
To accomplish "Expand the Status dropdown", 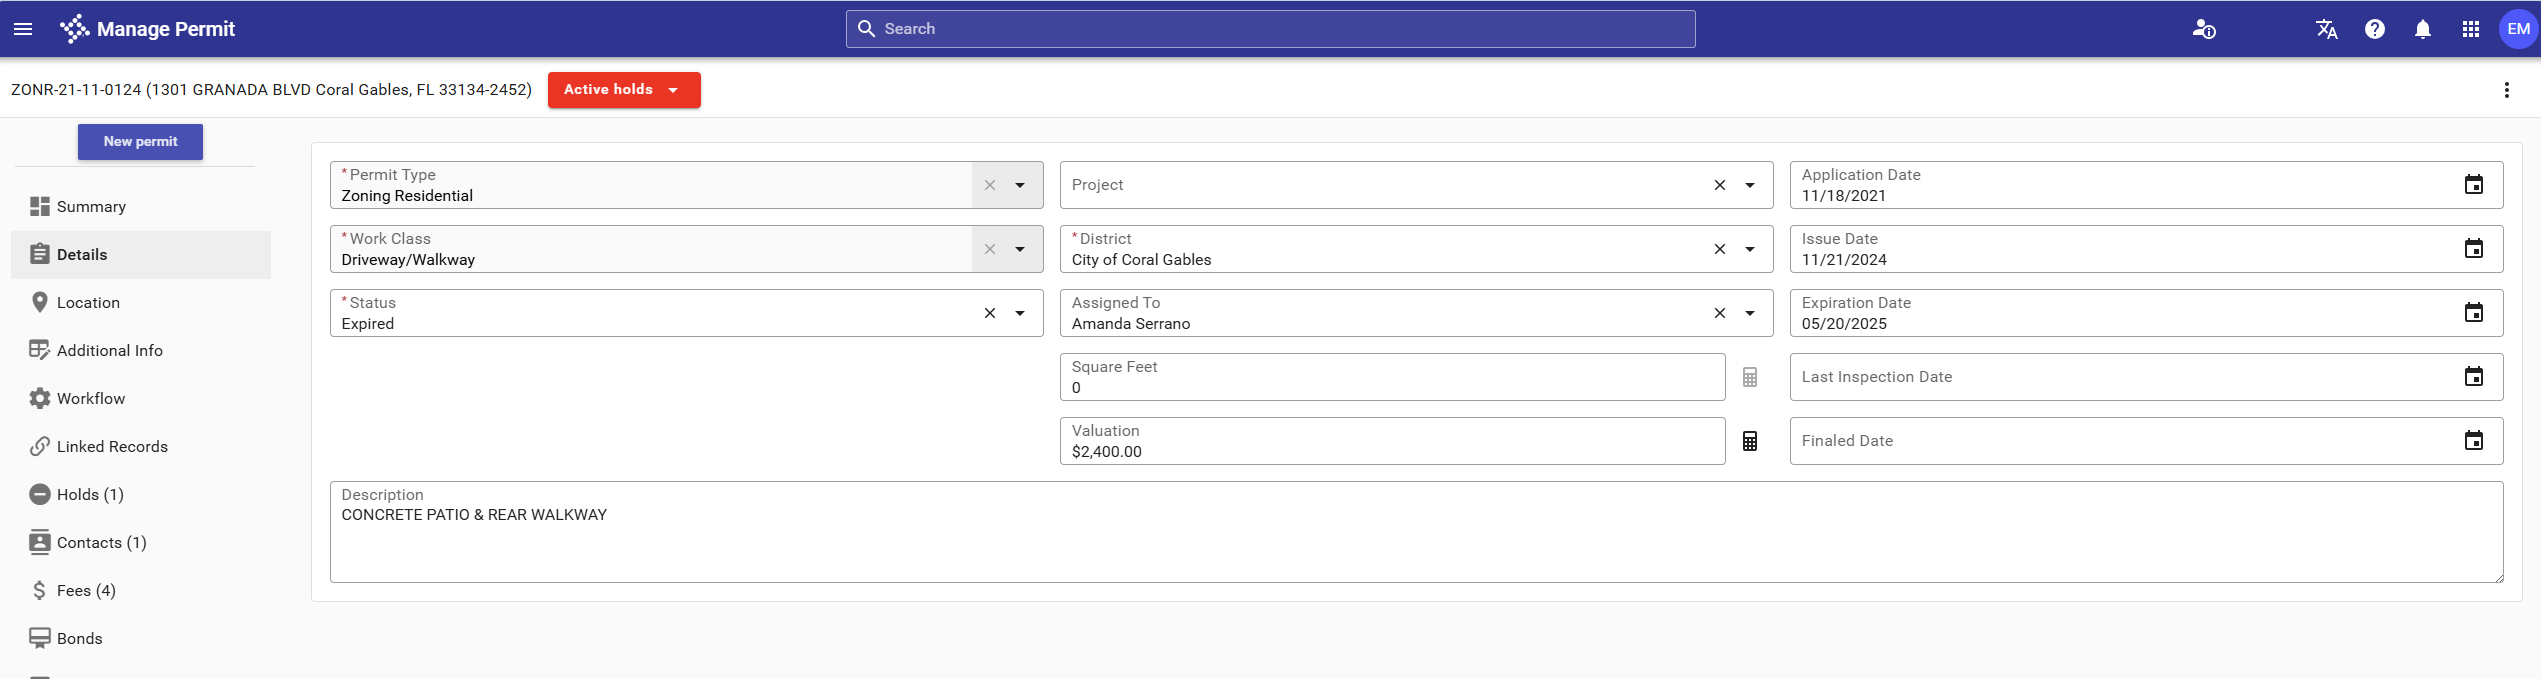I will (x=1019, y=313).
